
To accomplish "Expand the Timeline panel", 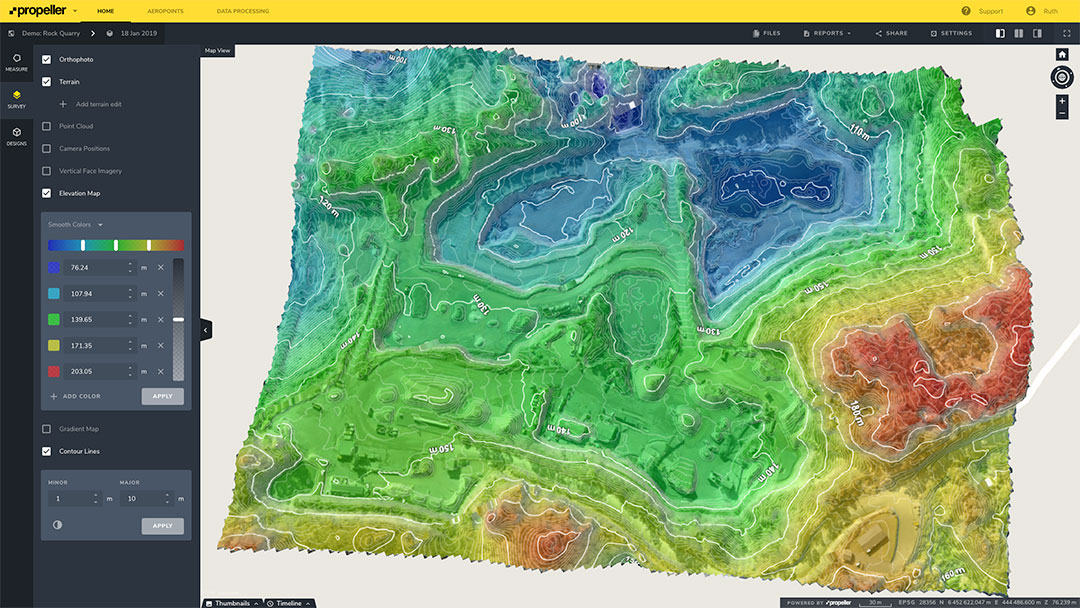I will [289, 603].
